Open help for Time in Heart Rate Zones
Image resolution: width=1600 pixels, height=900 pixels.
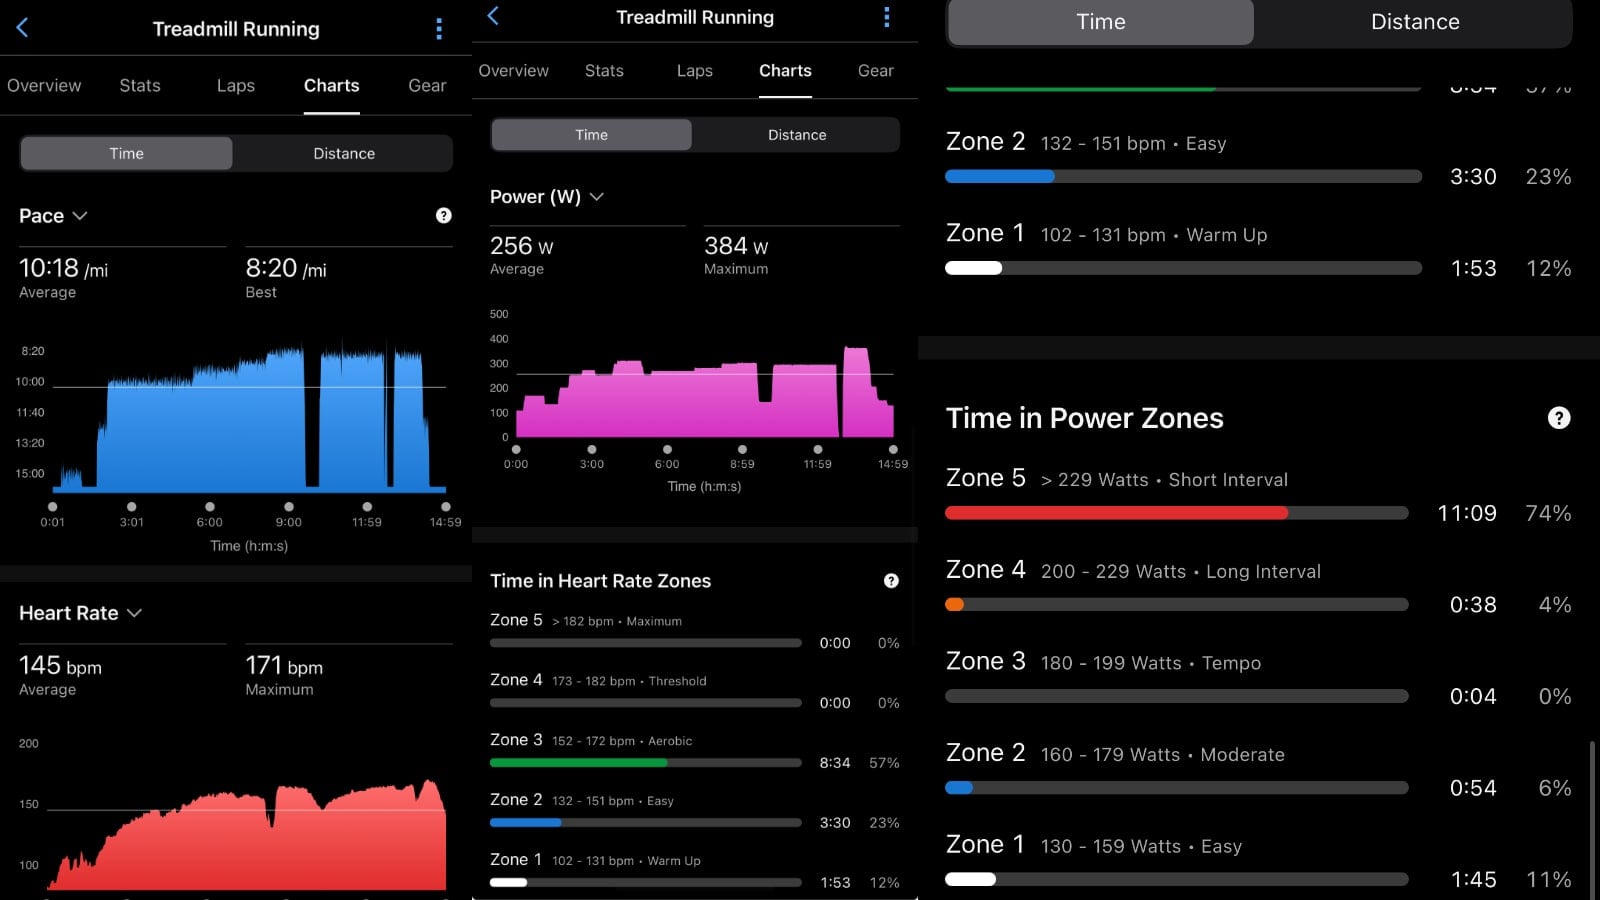(x=891, y=581)
